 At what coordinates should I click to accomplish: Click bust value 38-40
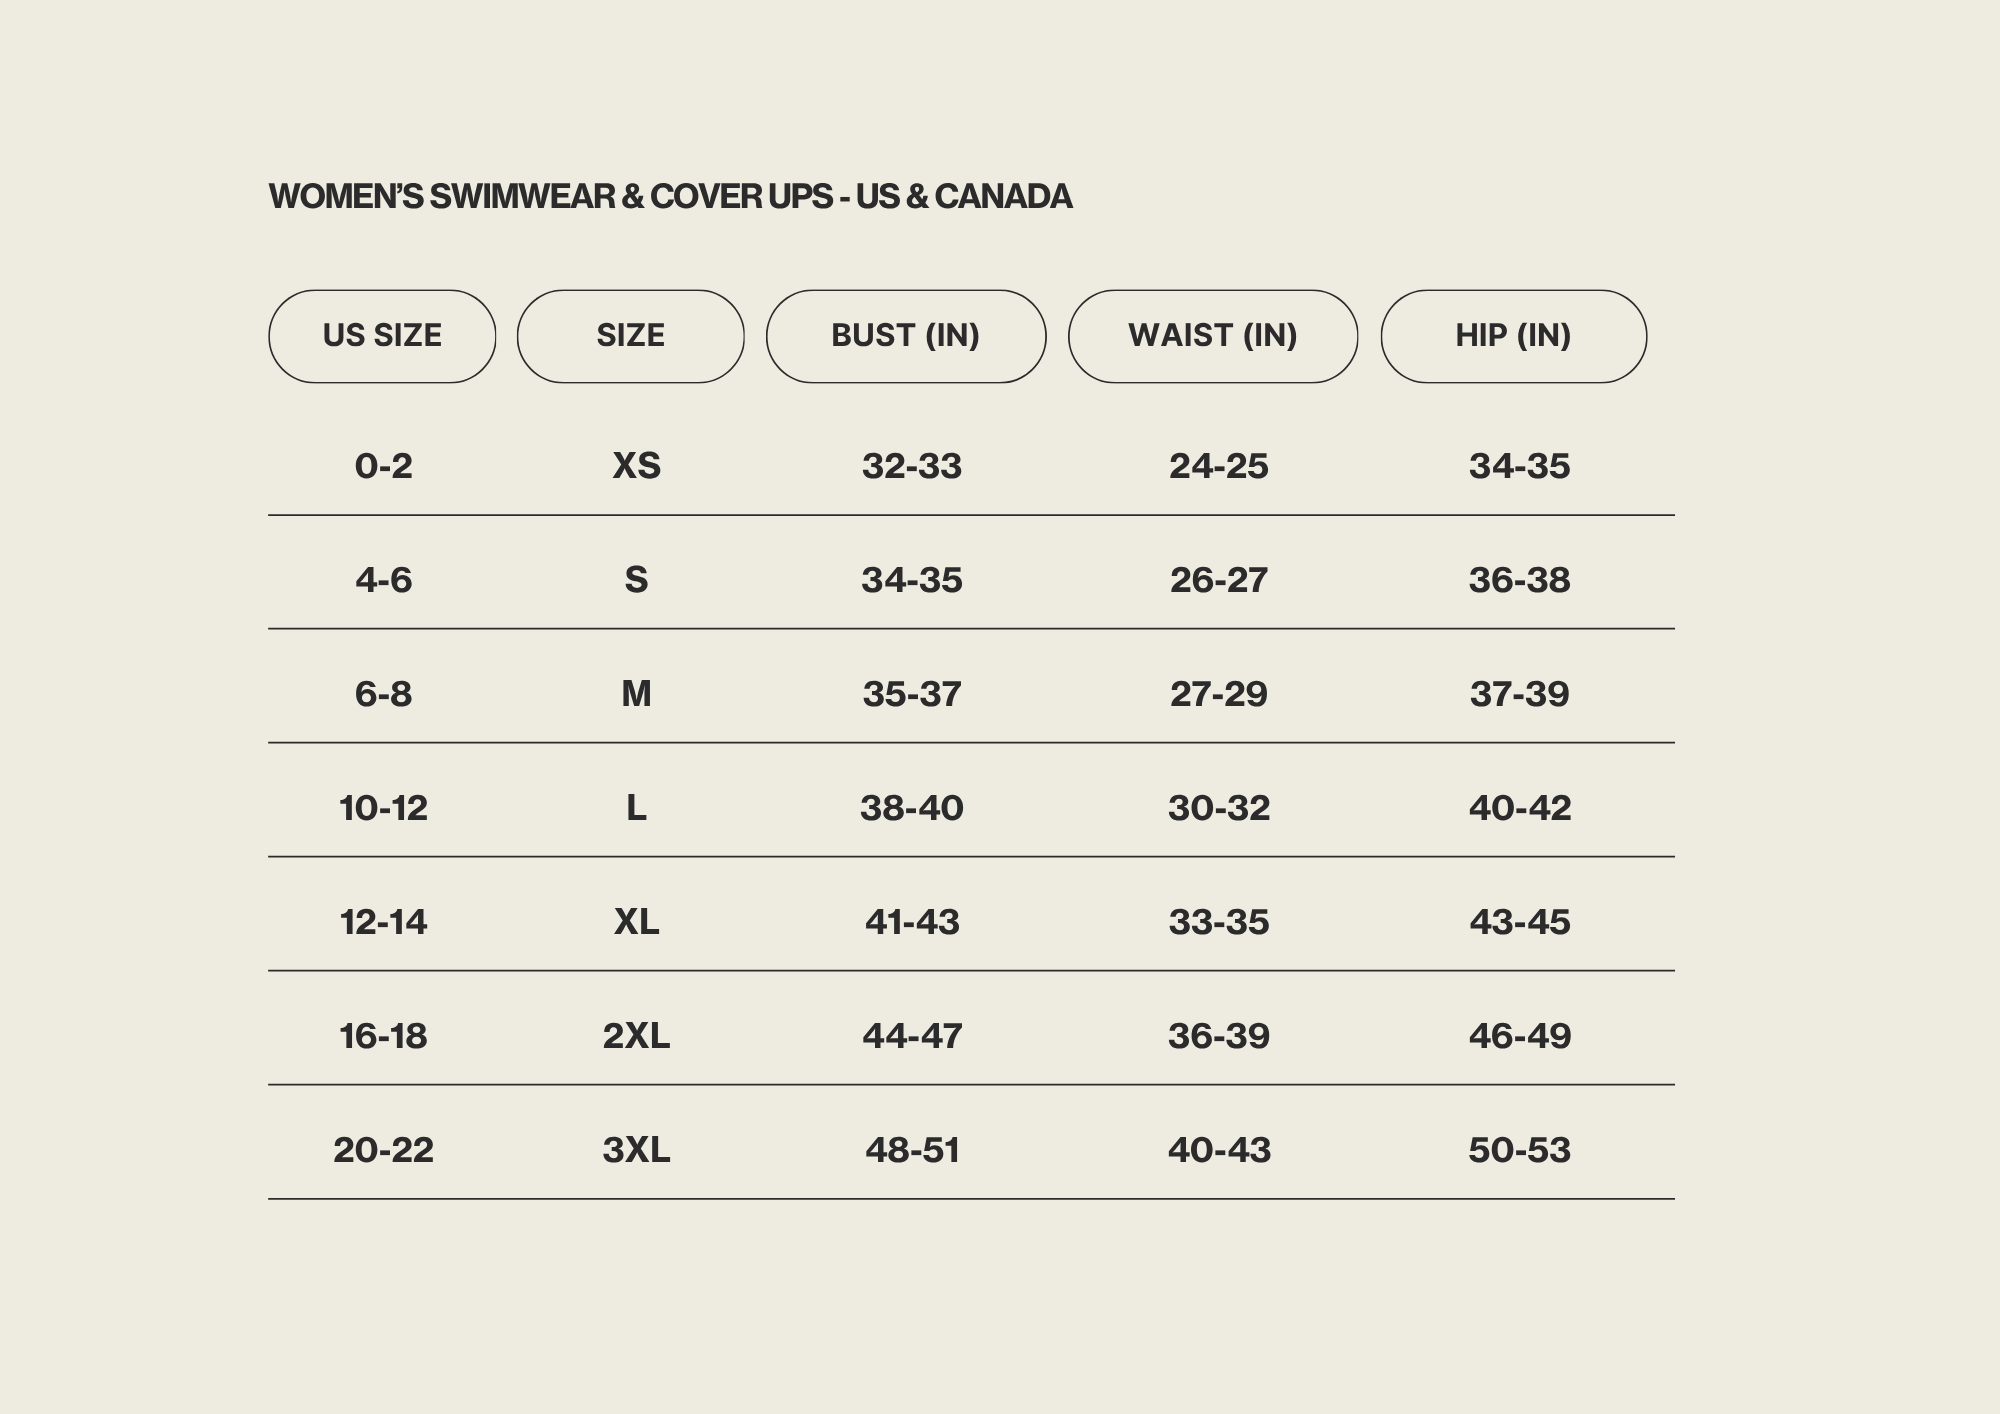coord(911,808)
